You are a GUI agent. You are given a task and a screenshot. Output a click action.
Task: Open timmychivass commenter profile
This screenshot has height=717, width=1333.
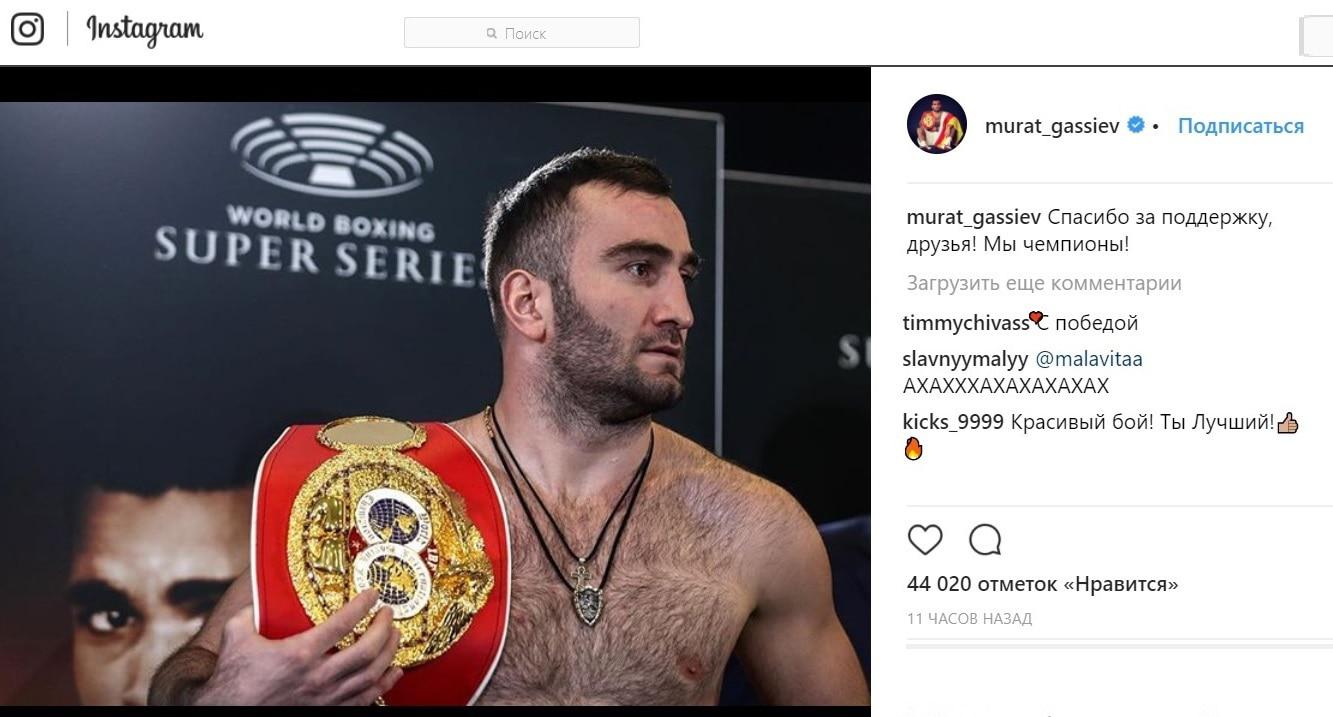pos(966,323)
